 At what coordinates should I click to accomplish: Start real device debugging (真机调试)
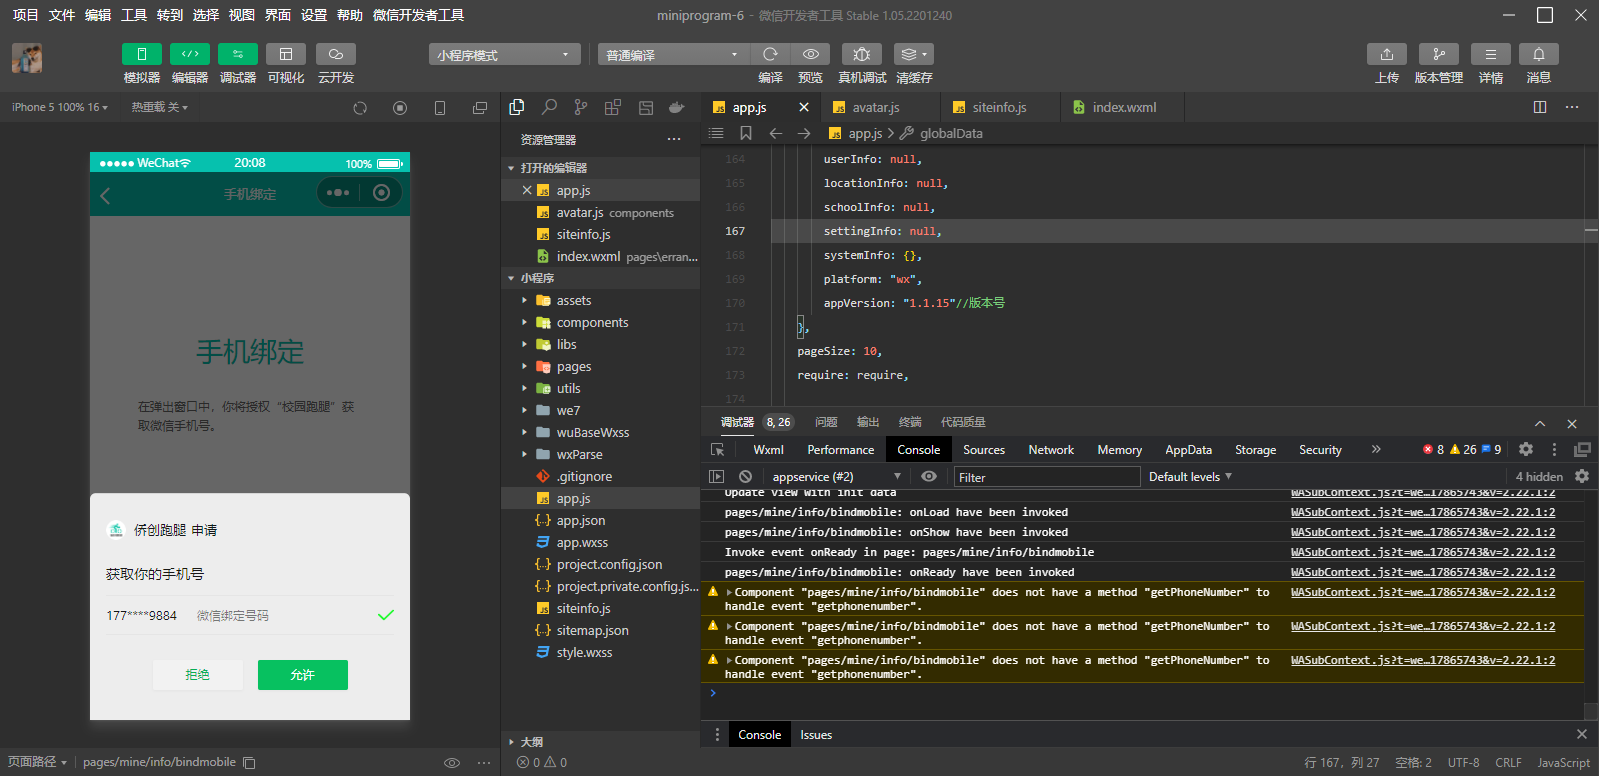pos(862,54)
